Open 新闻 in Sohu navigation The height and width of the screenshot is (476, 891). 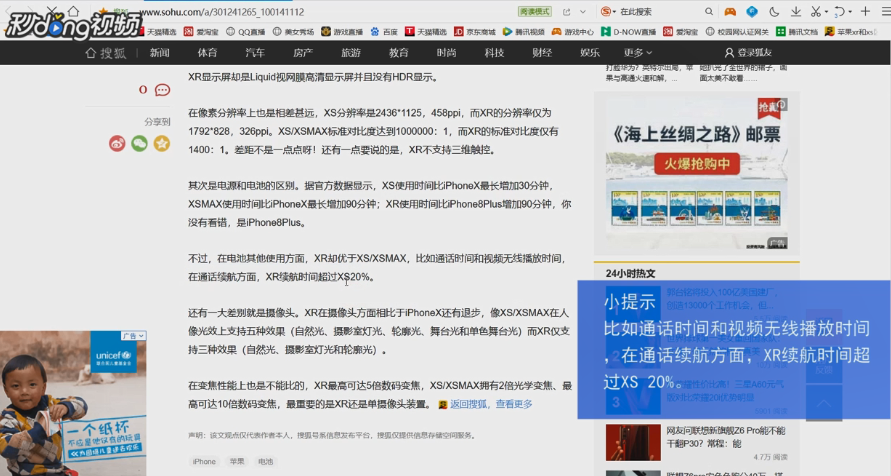[160, 53]
